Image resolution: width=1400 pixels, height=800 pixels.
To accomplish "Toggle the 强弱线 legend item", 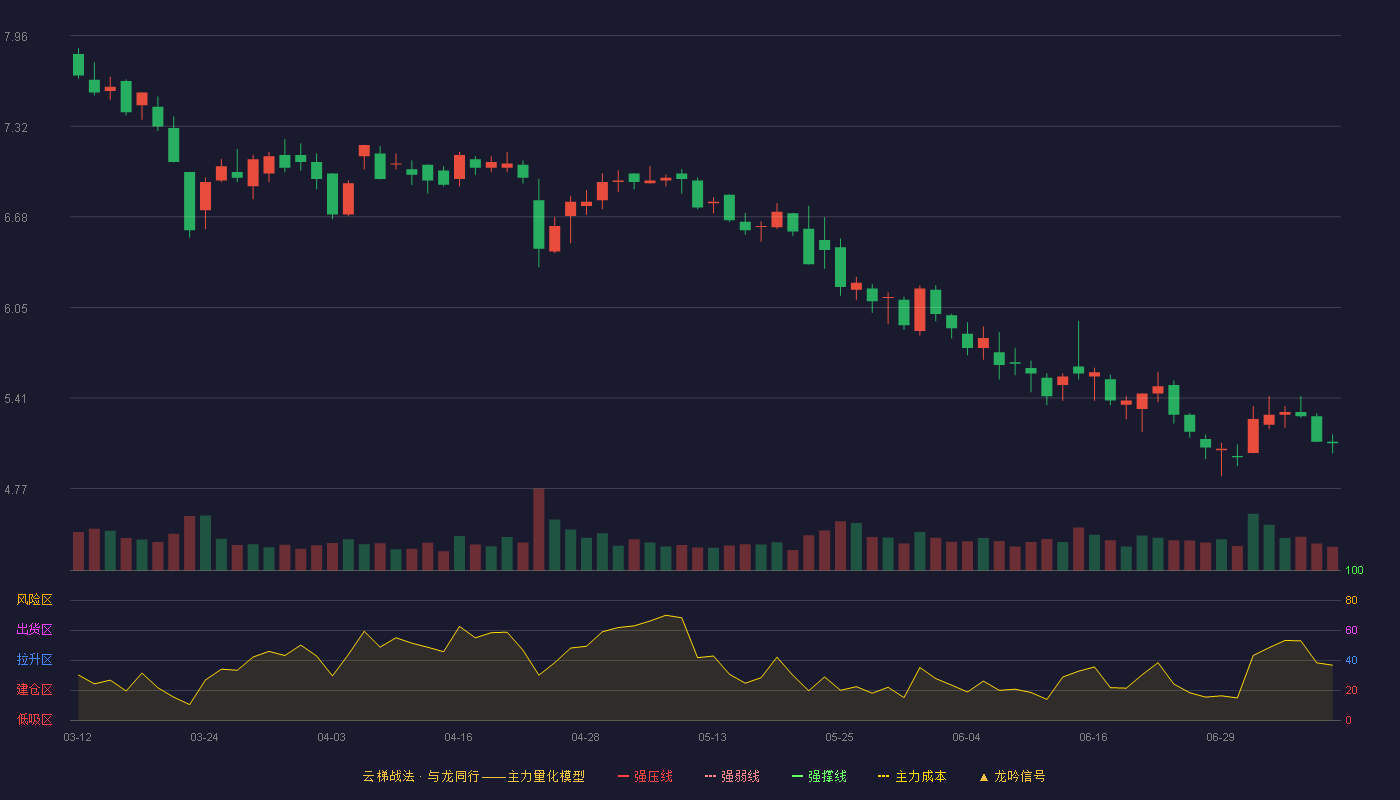I will coord(732,776).
